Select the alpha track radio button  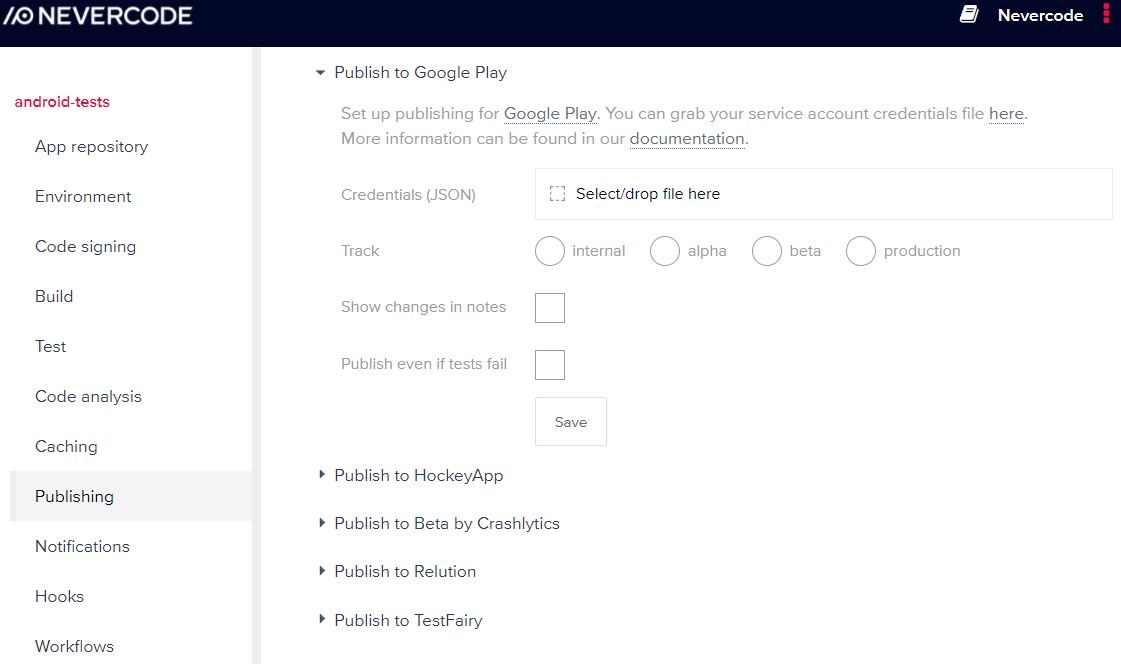(665, 251)
